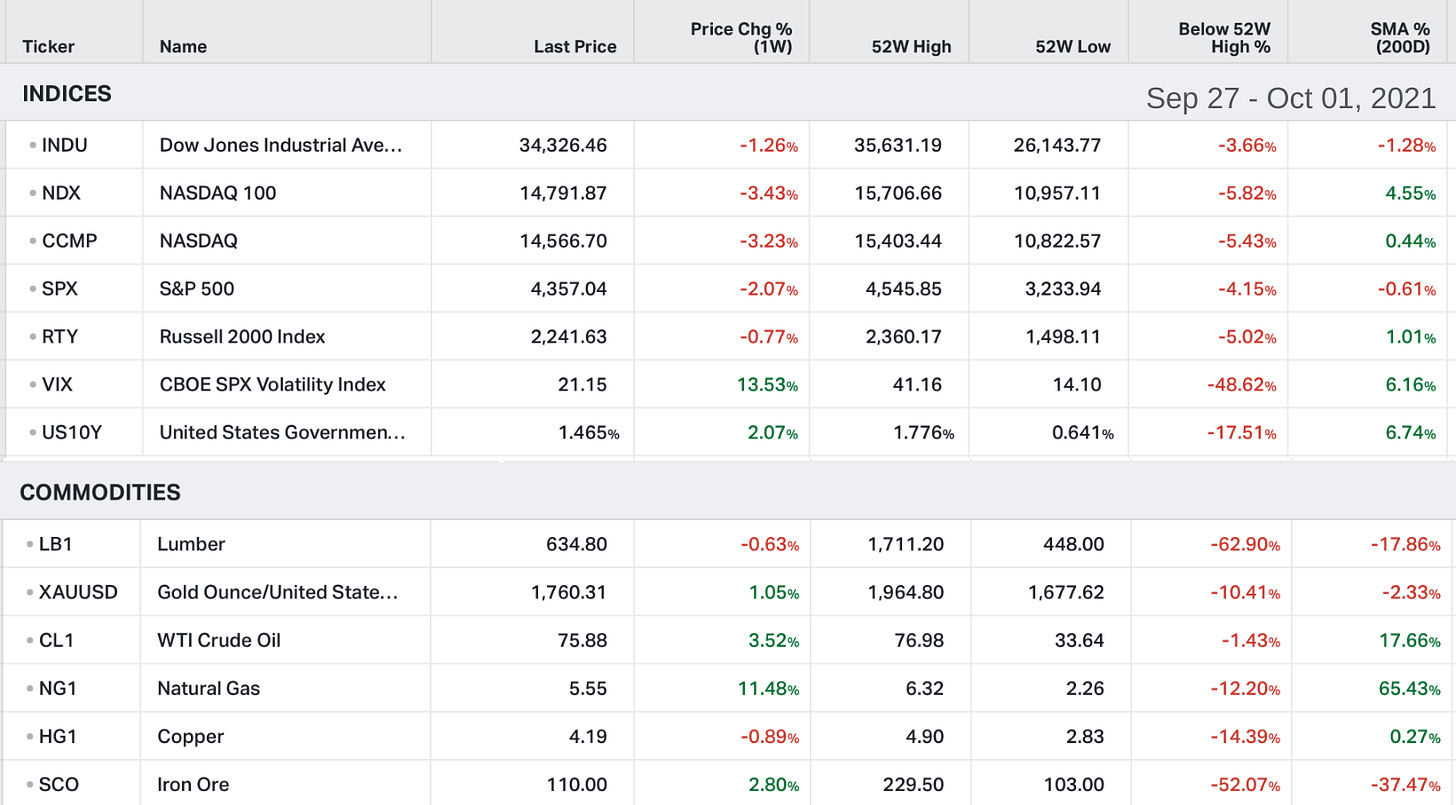Open the S&P 500 row name
The height and width of the screenshot is (805, 1456).
(197, 289)
